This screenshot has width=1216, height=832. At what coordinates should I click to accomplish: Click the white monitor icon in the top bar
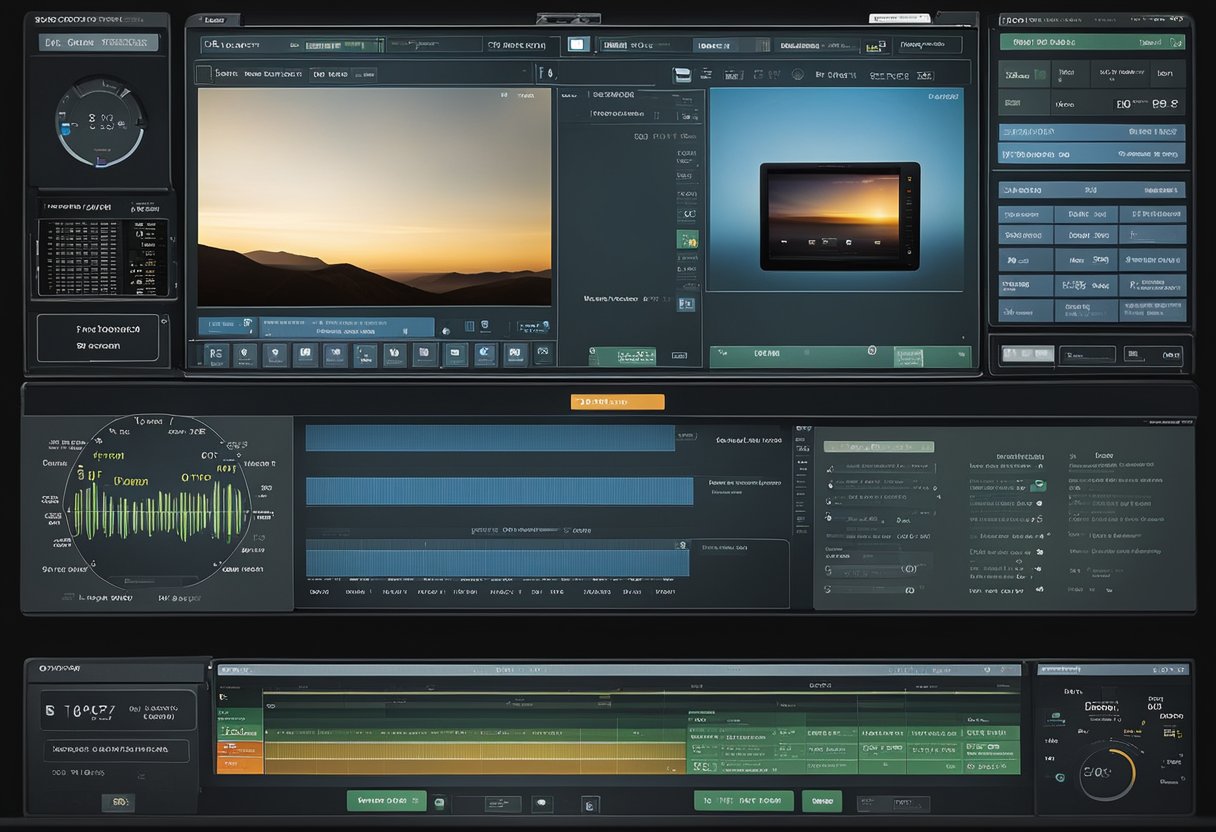coord(577,44)
